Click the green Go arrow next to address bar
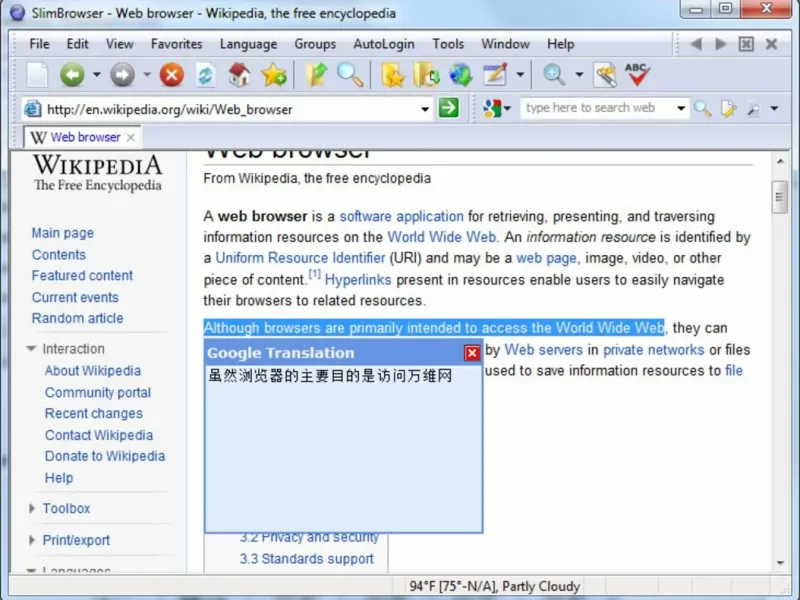The width and height of the screenshot is (800, 600). point(448,108)
